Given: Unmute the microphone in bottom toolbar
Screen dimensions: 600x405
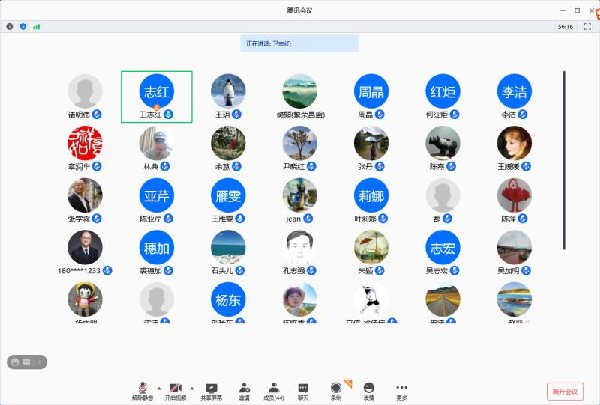Looking at the screenshot, I should pos(144,388).
